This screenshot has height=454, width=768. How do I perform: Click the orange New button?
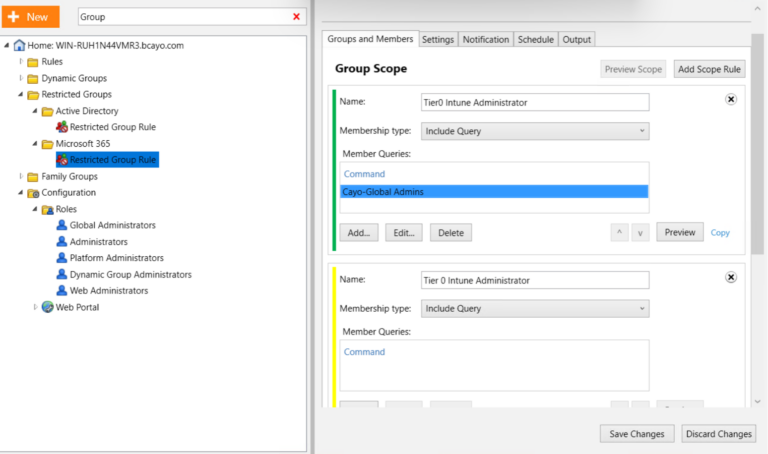coord(30,17)
